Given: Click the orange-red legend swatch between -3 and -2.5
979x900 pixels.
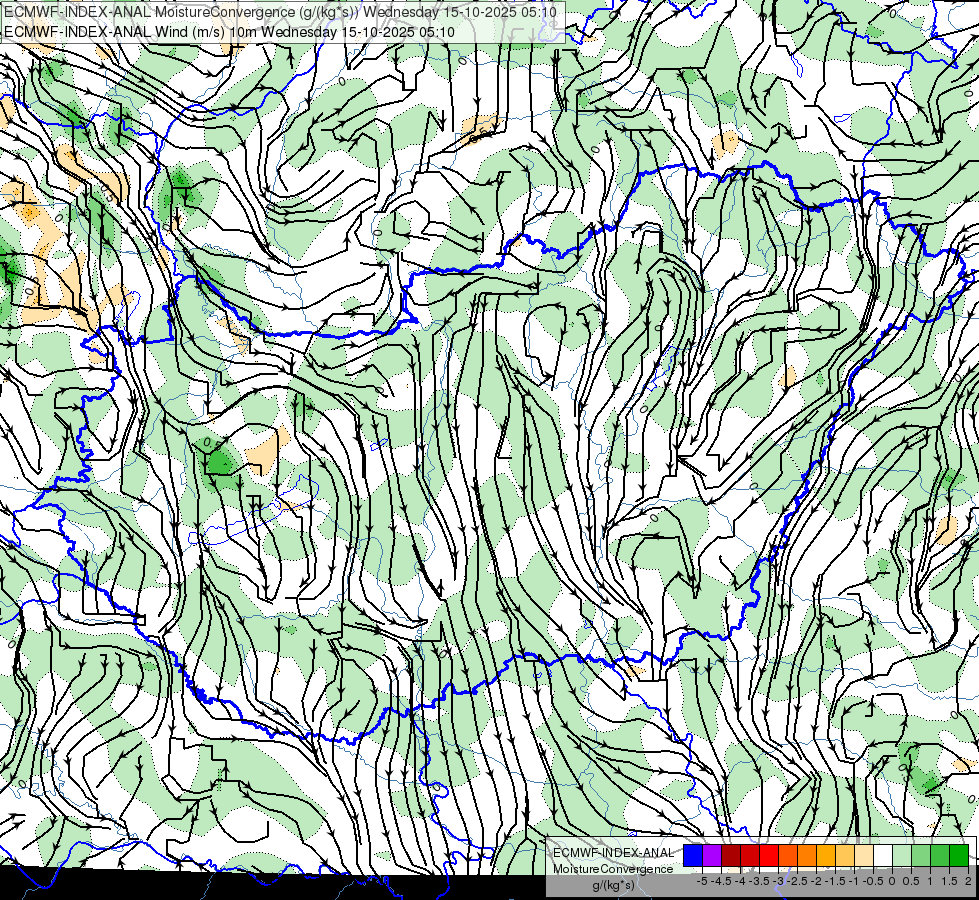Looking at the screenshot, I should (x=788, y=856).
